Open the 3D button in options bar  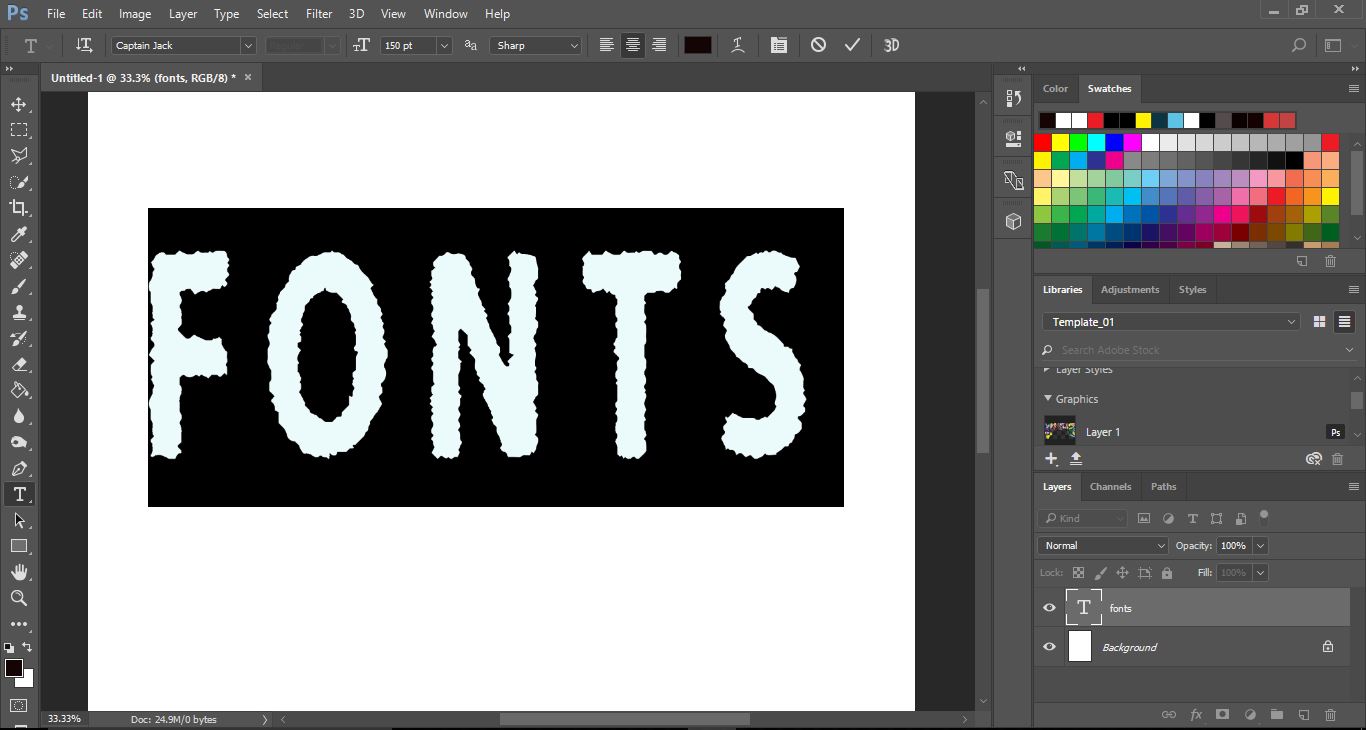(x=891, y=45)
